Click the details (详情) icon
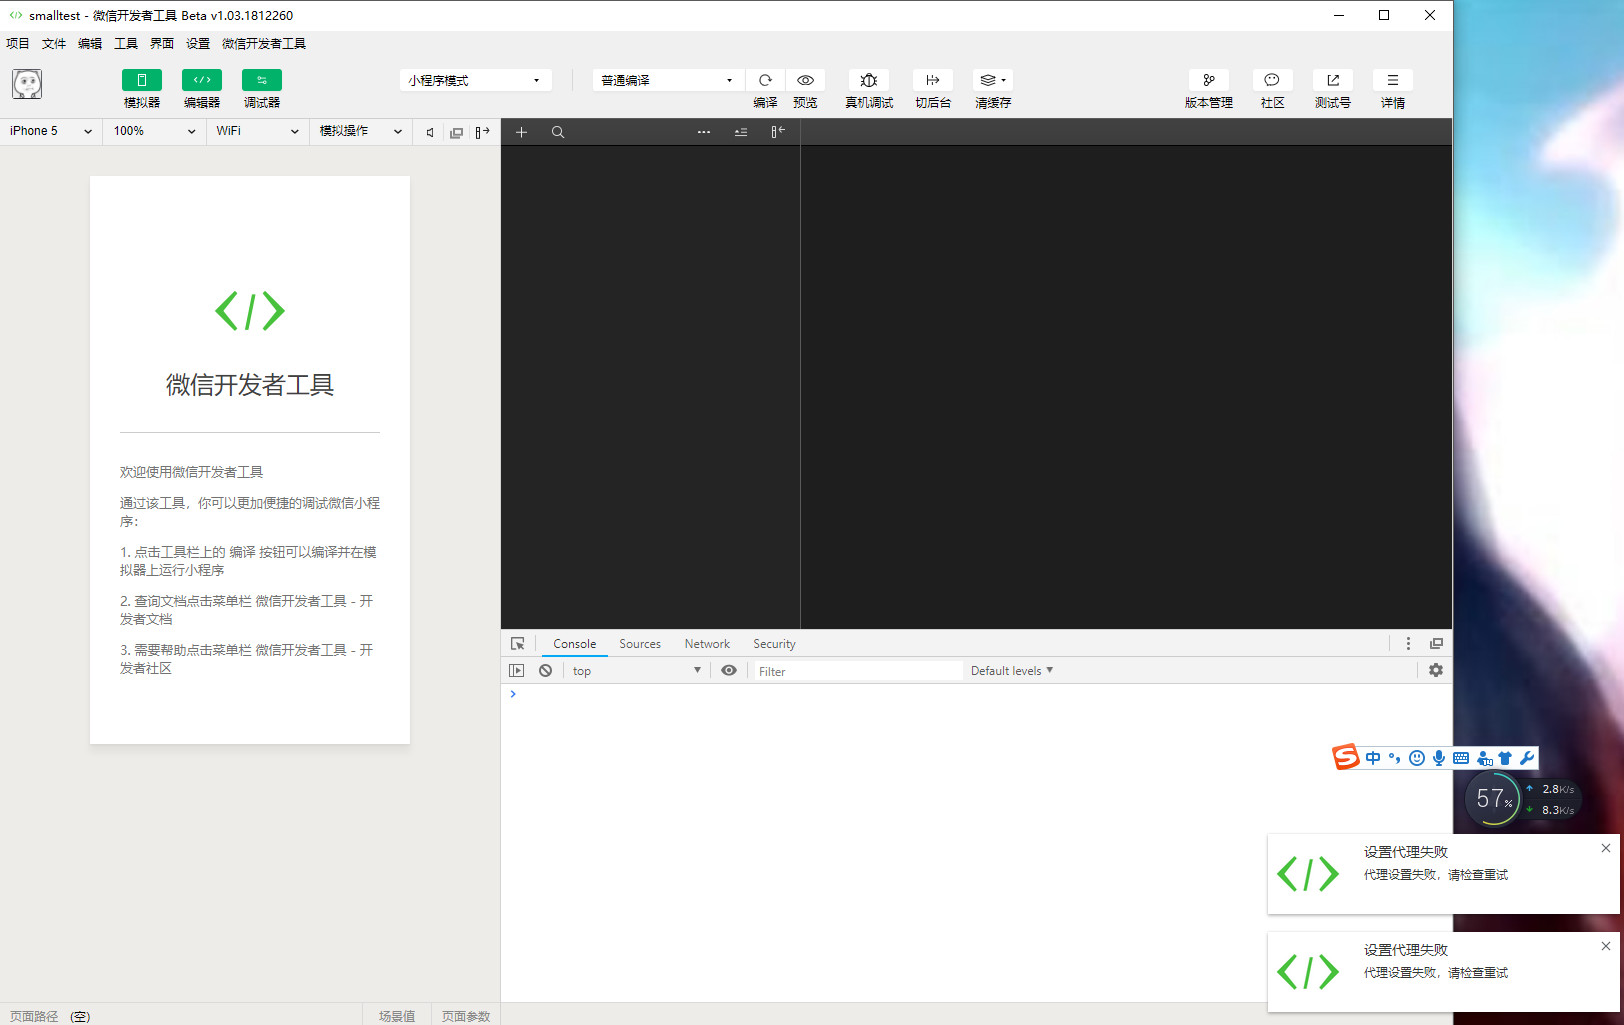 coord(1392,80)
